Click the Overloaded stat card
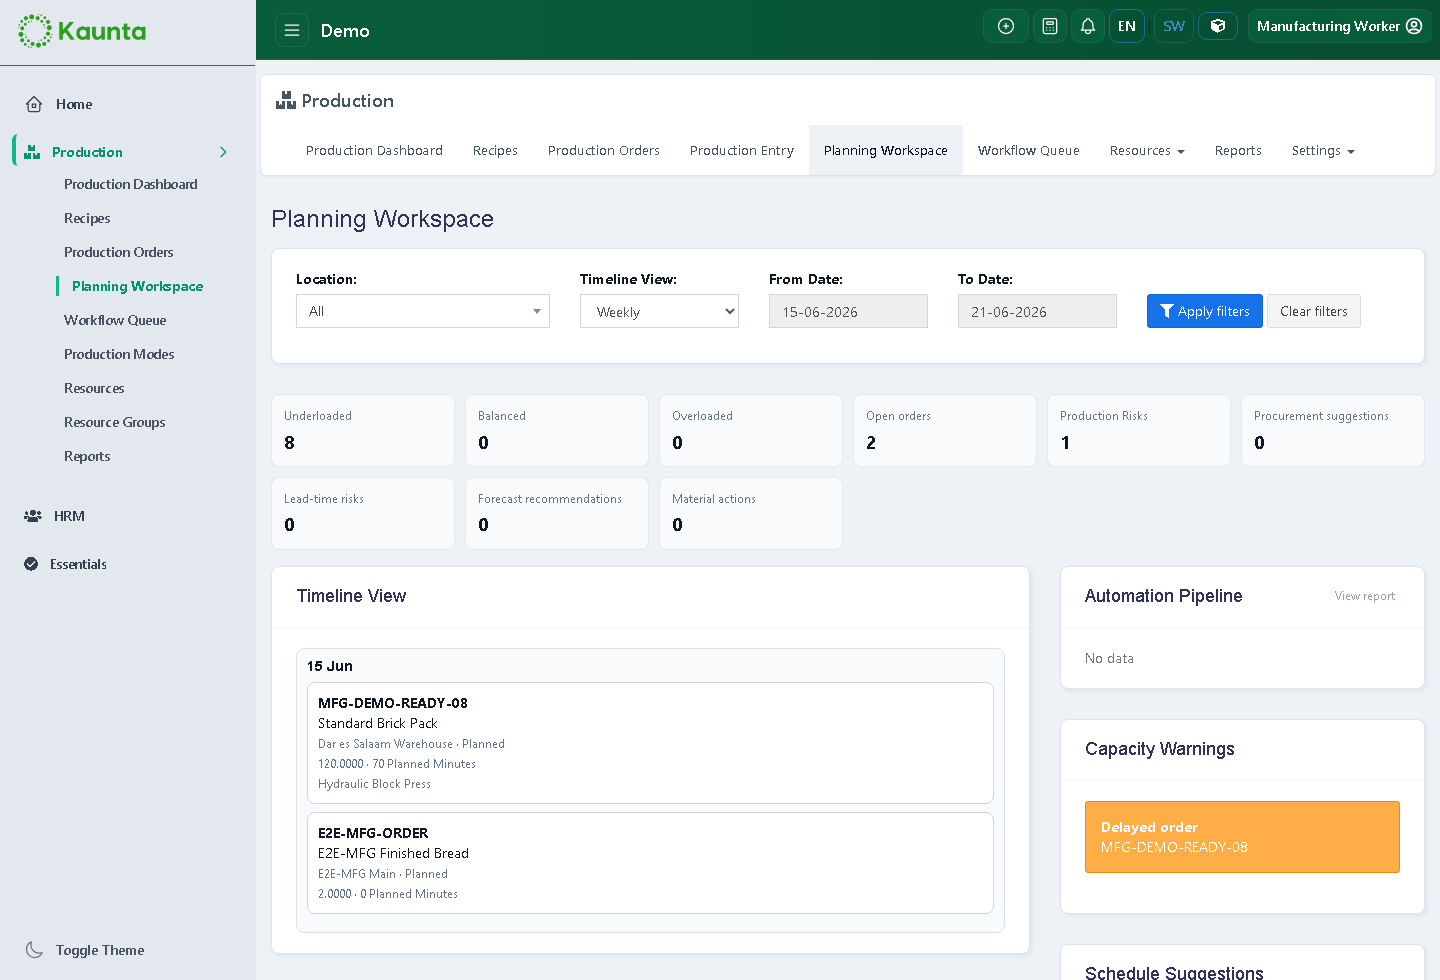1440x980 pixels. [751, 430]
